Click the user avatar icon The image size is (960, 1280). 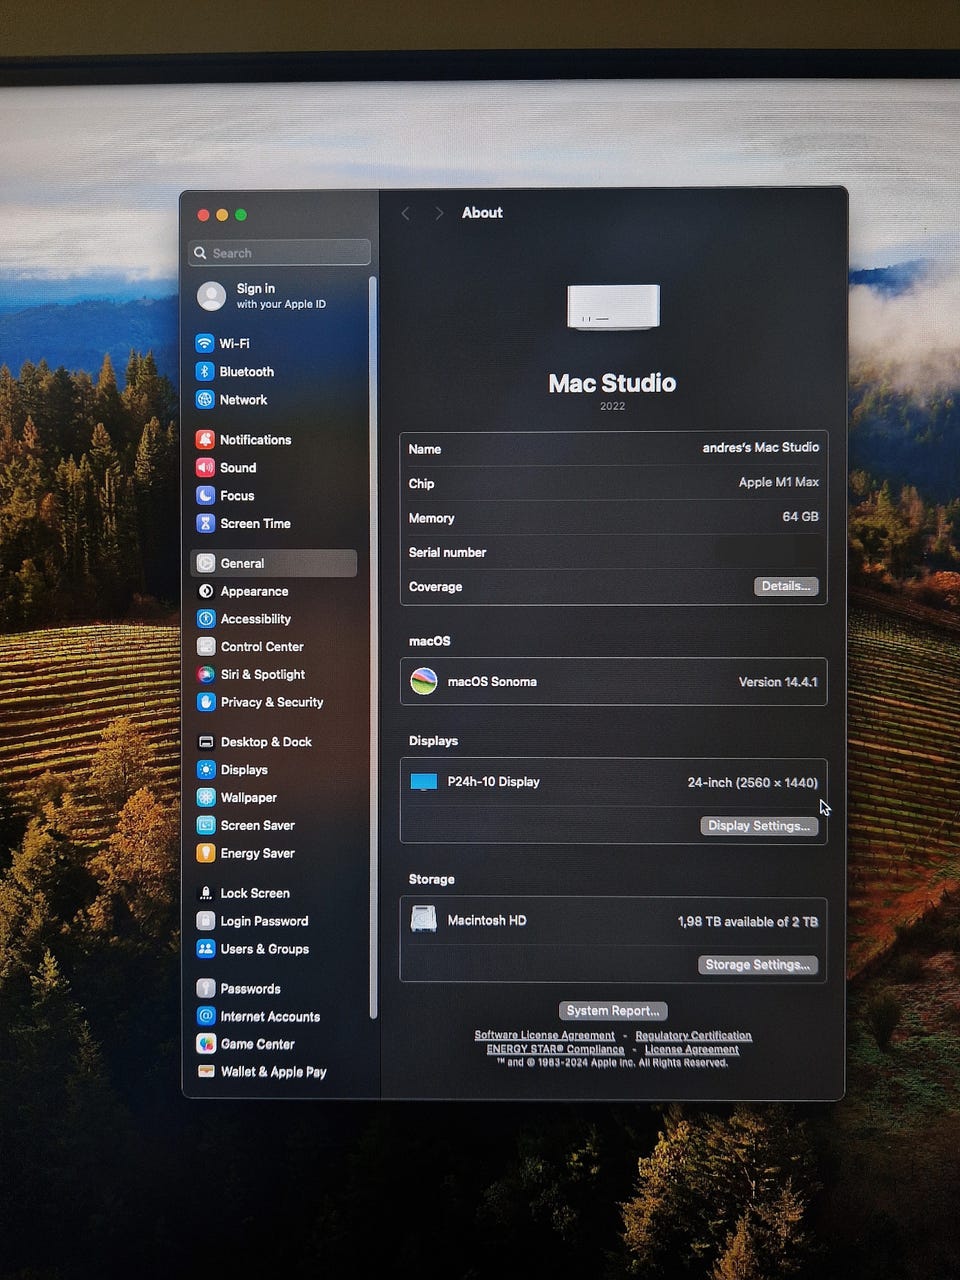(x=211, y=296)
